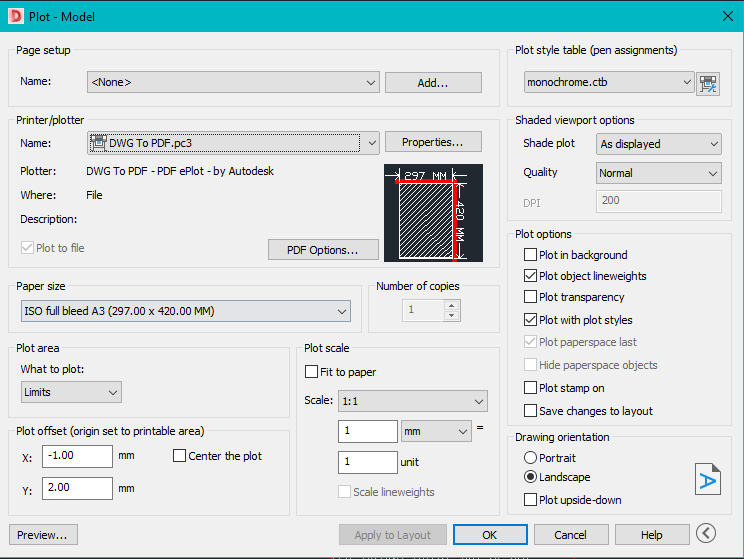Expand the What to plot dropdown
This screenshot has width=744, height=559.
coord(70,392)
